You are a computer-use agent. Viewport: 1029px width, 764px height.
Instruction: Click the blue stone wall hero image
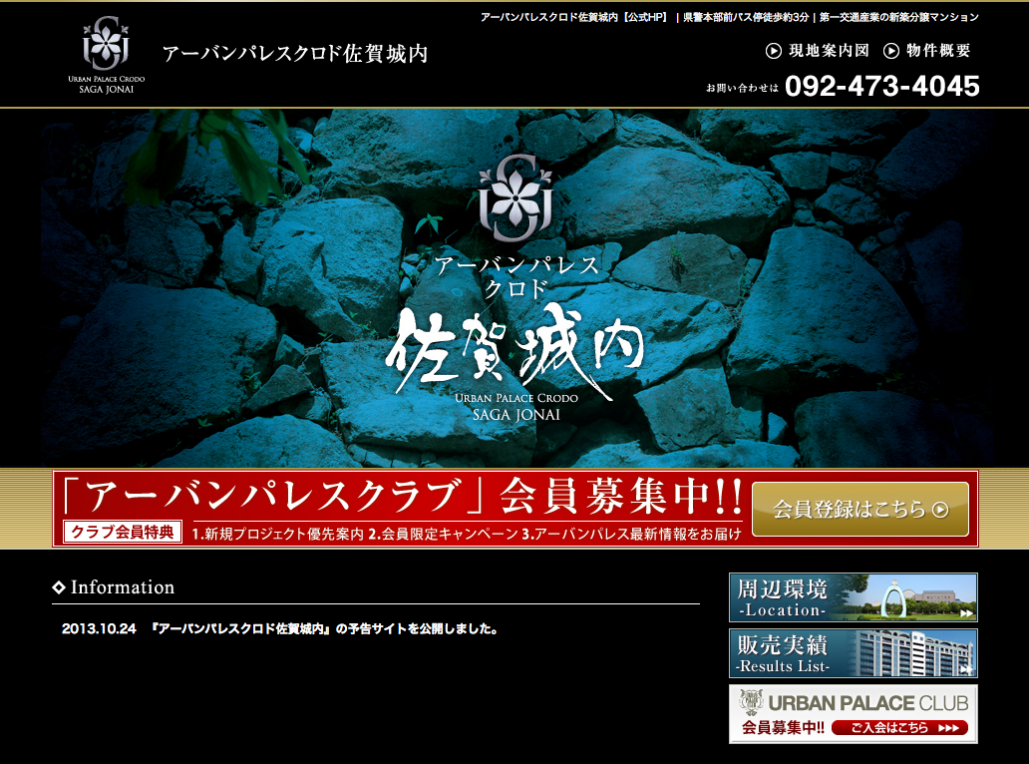coord(514,287)
